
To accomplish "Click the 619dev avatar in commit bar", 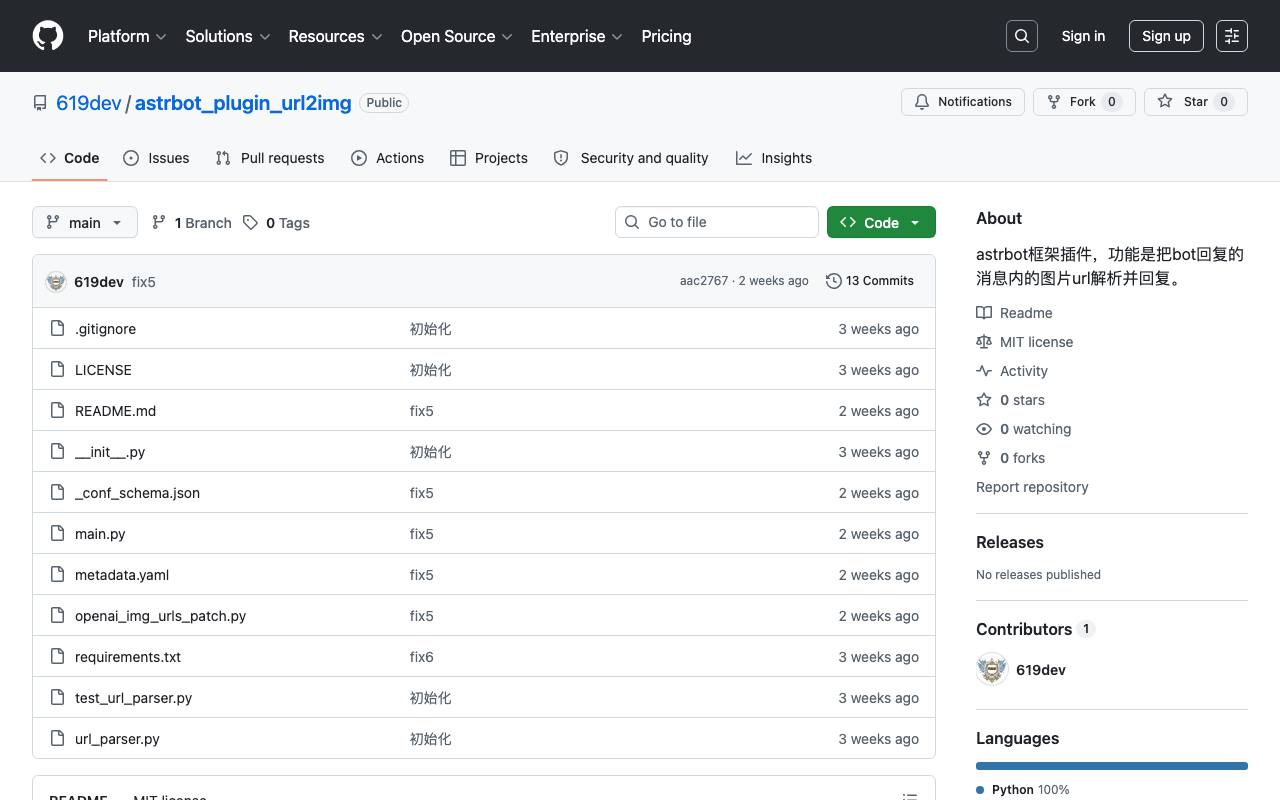I will (56, 282).
